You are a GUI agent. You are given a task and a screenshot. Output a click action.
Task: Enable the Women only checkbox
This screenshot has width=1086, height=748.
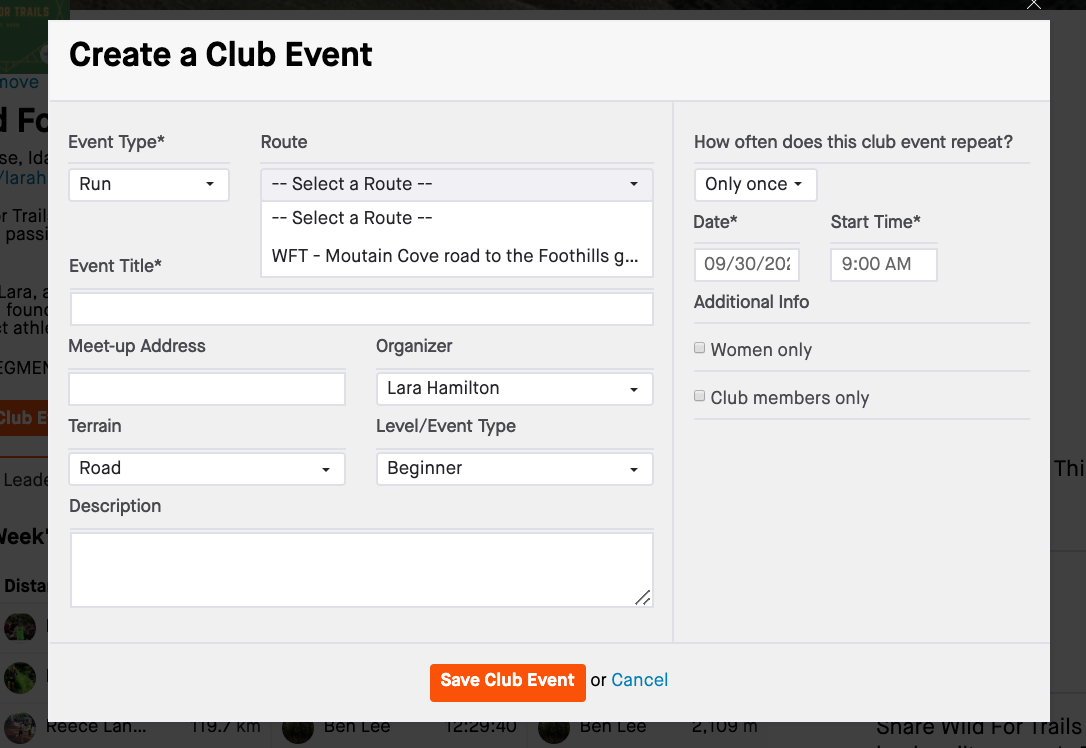coord(699,346)
